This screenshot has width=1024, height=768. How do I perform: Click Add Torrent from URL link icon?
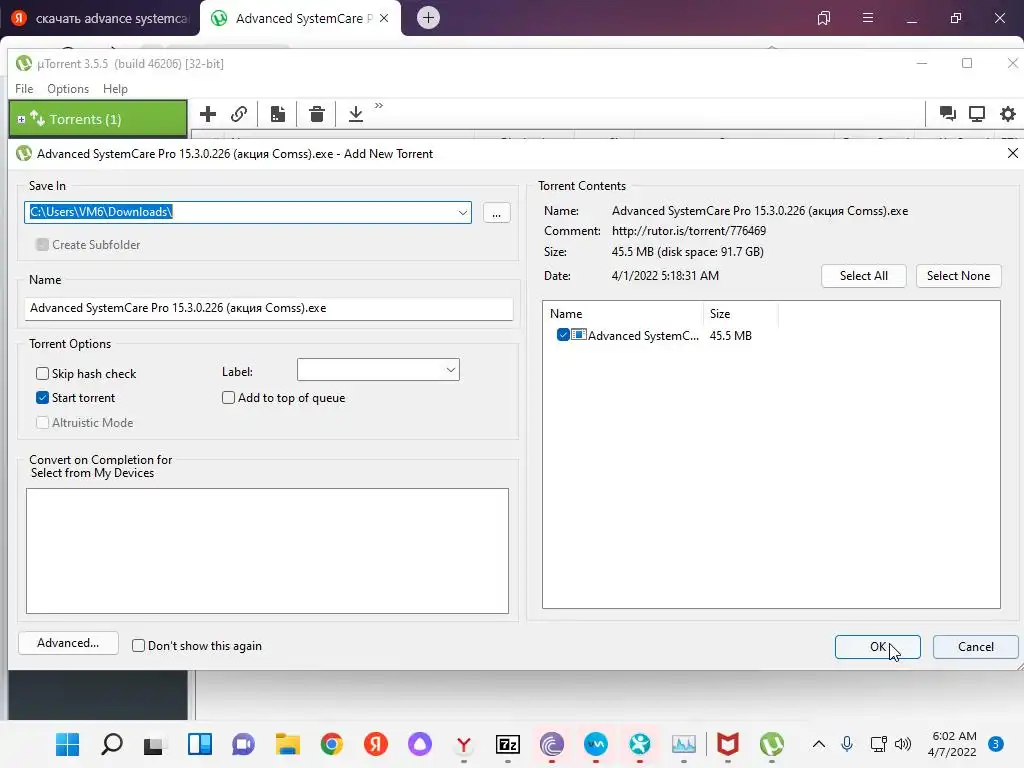[x=239, y=114]
